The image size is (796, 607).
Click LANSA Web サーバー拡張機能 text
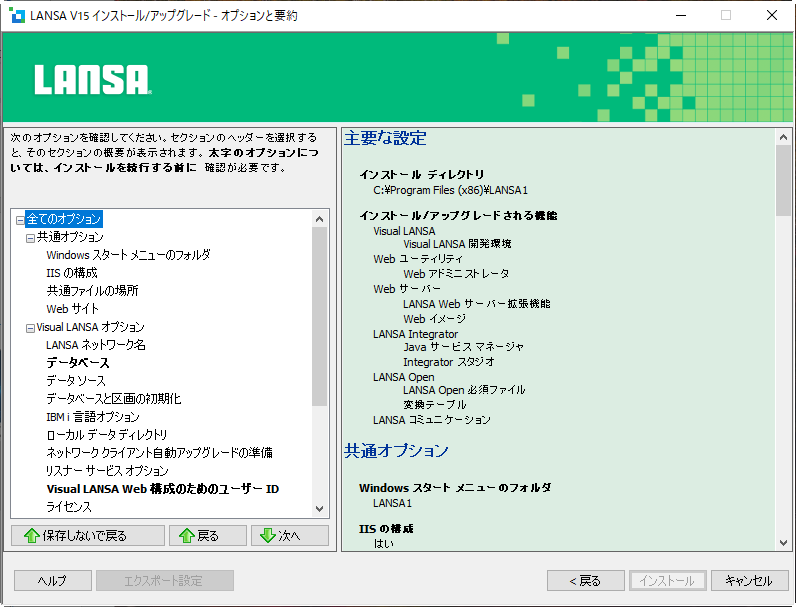tap(477, 304)
